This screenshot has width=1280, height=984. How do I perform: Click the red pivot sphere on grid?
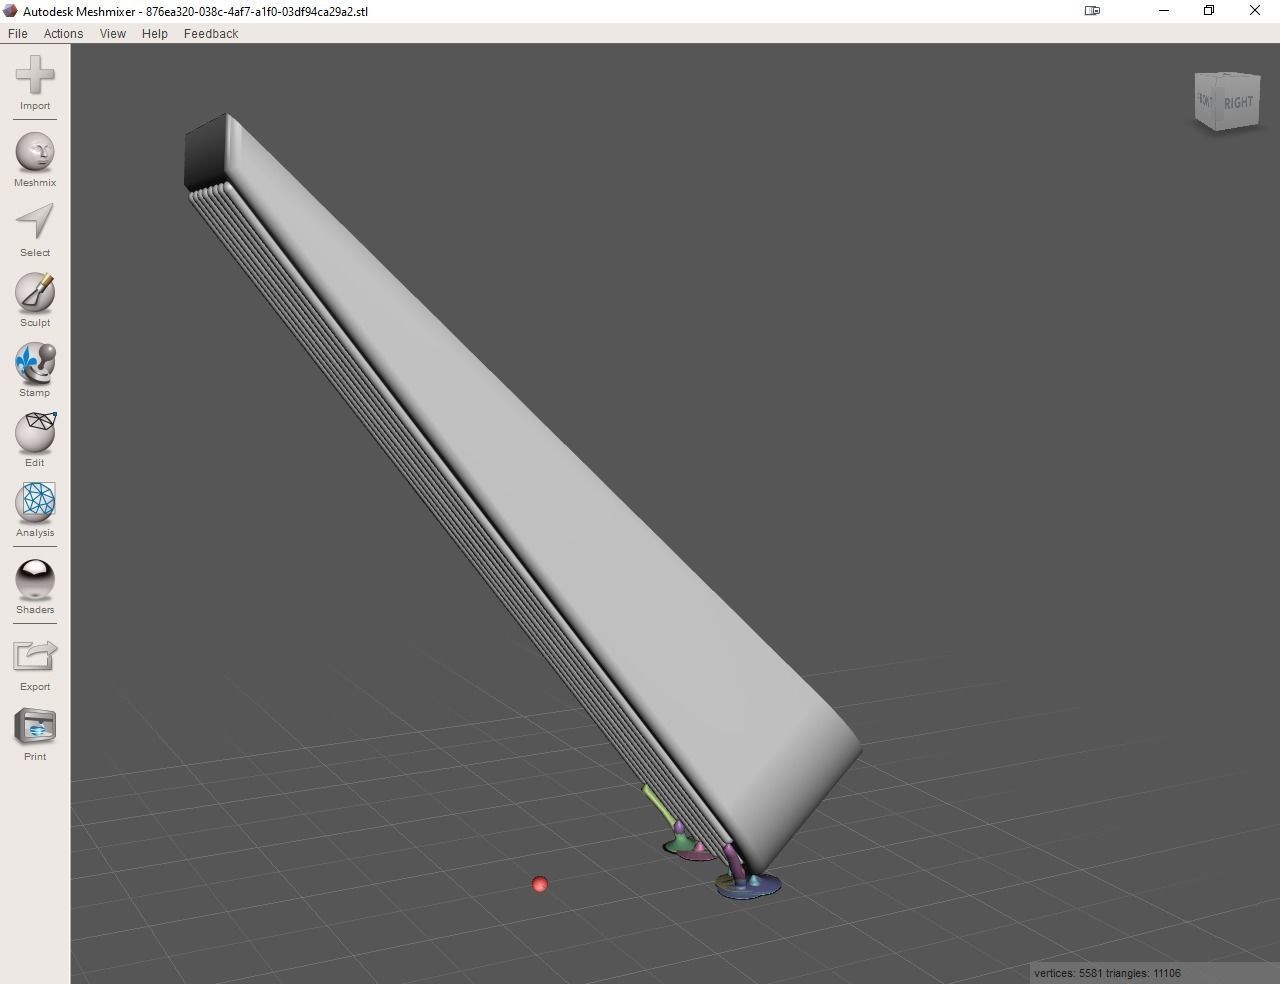tap(540, 884)
